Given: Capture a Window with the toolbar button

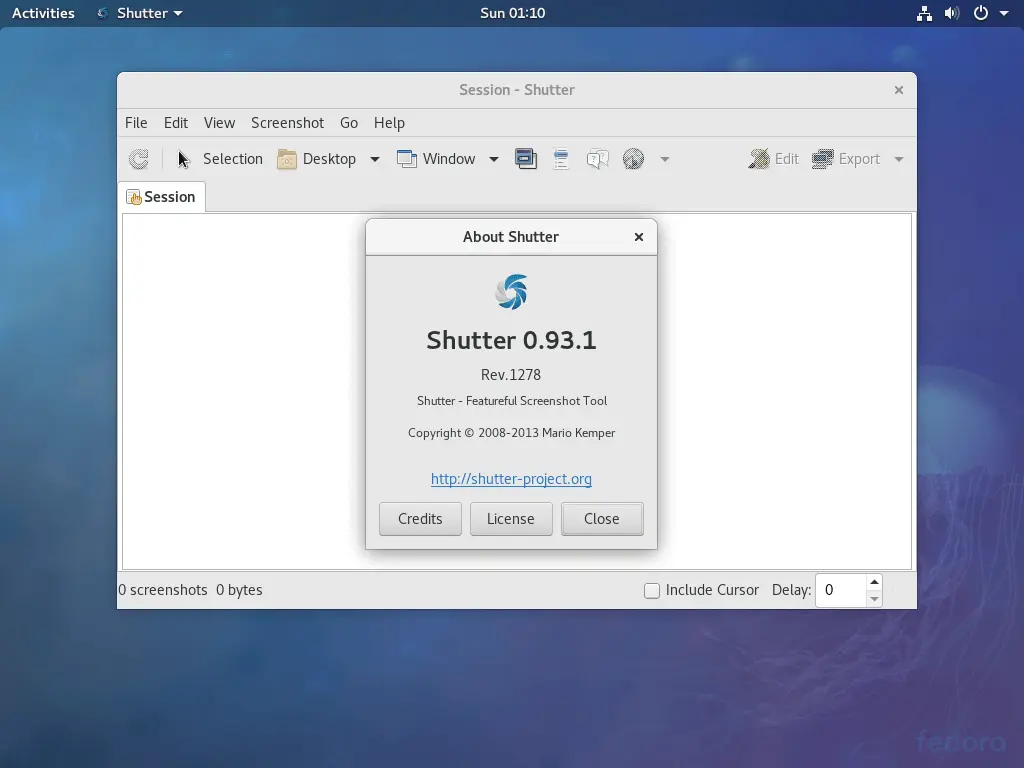Looking at the screenshot, I should pos(436,159).
